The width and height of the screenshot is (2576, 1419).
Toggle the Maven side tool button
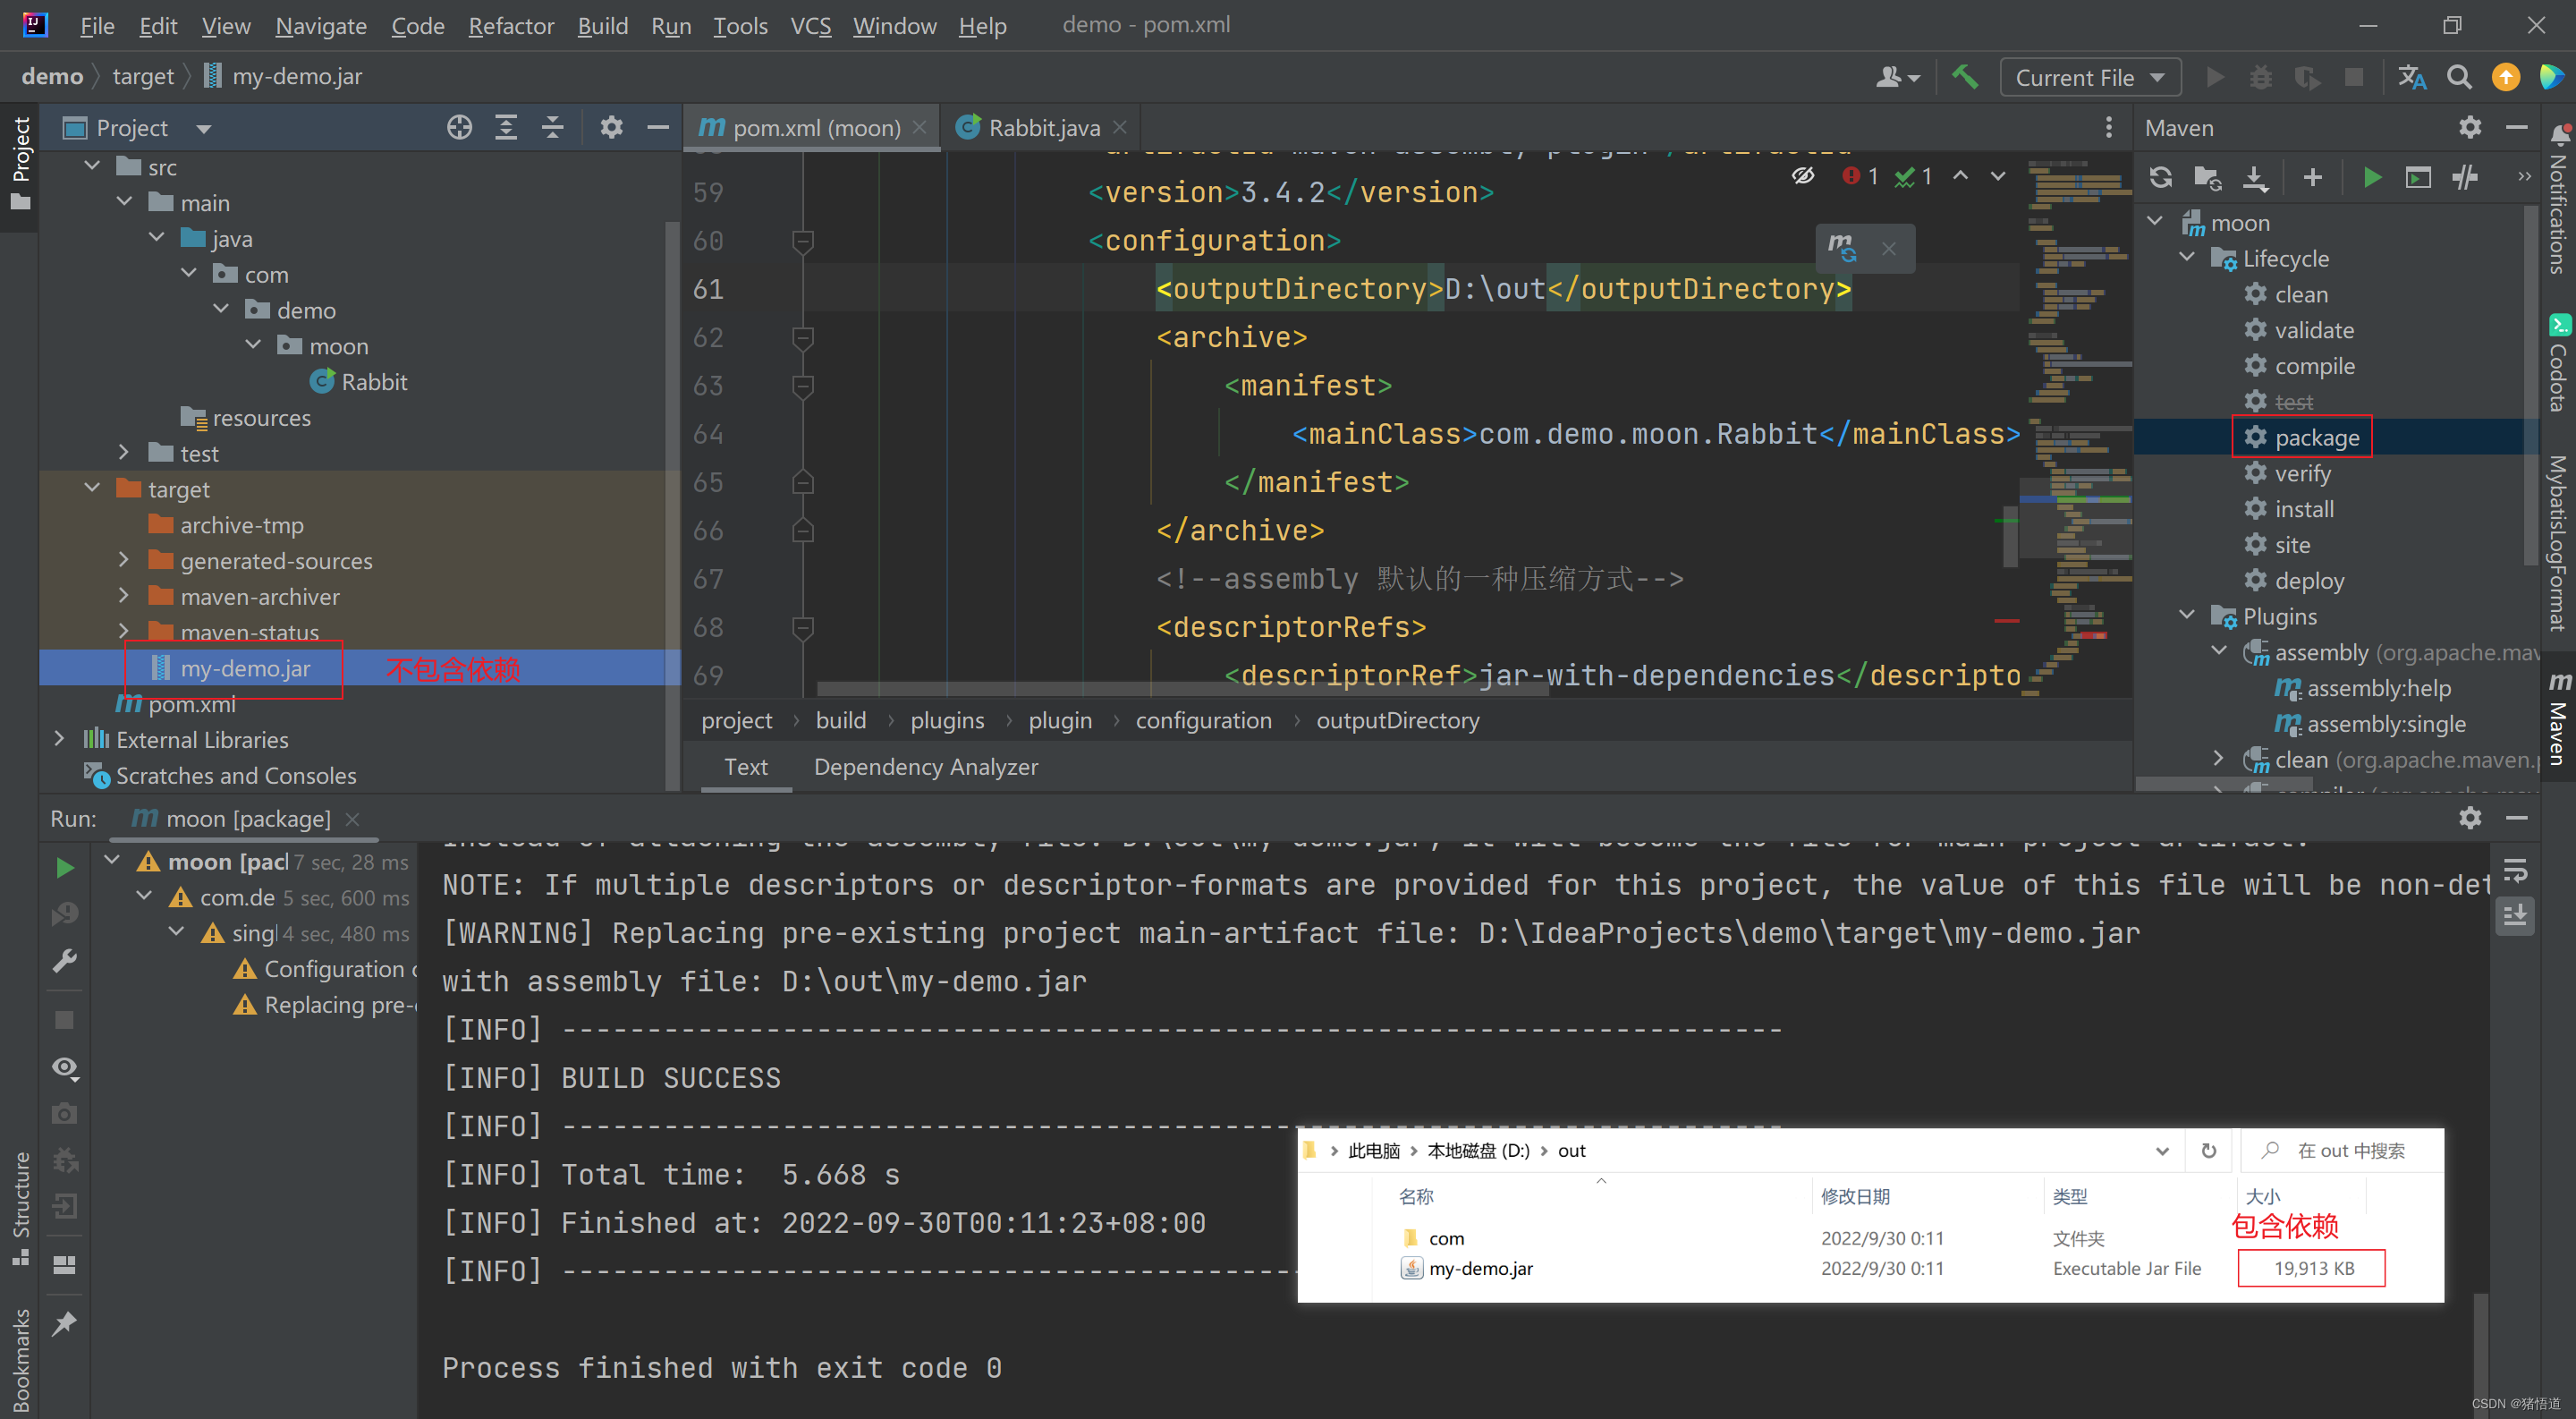[x=2559, y=718]
